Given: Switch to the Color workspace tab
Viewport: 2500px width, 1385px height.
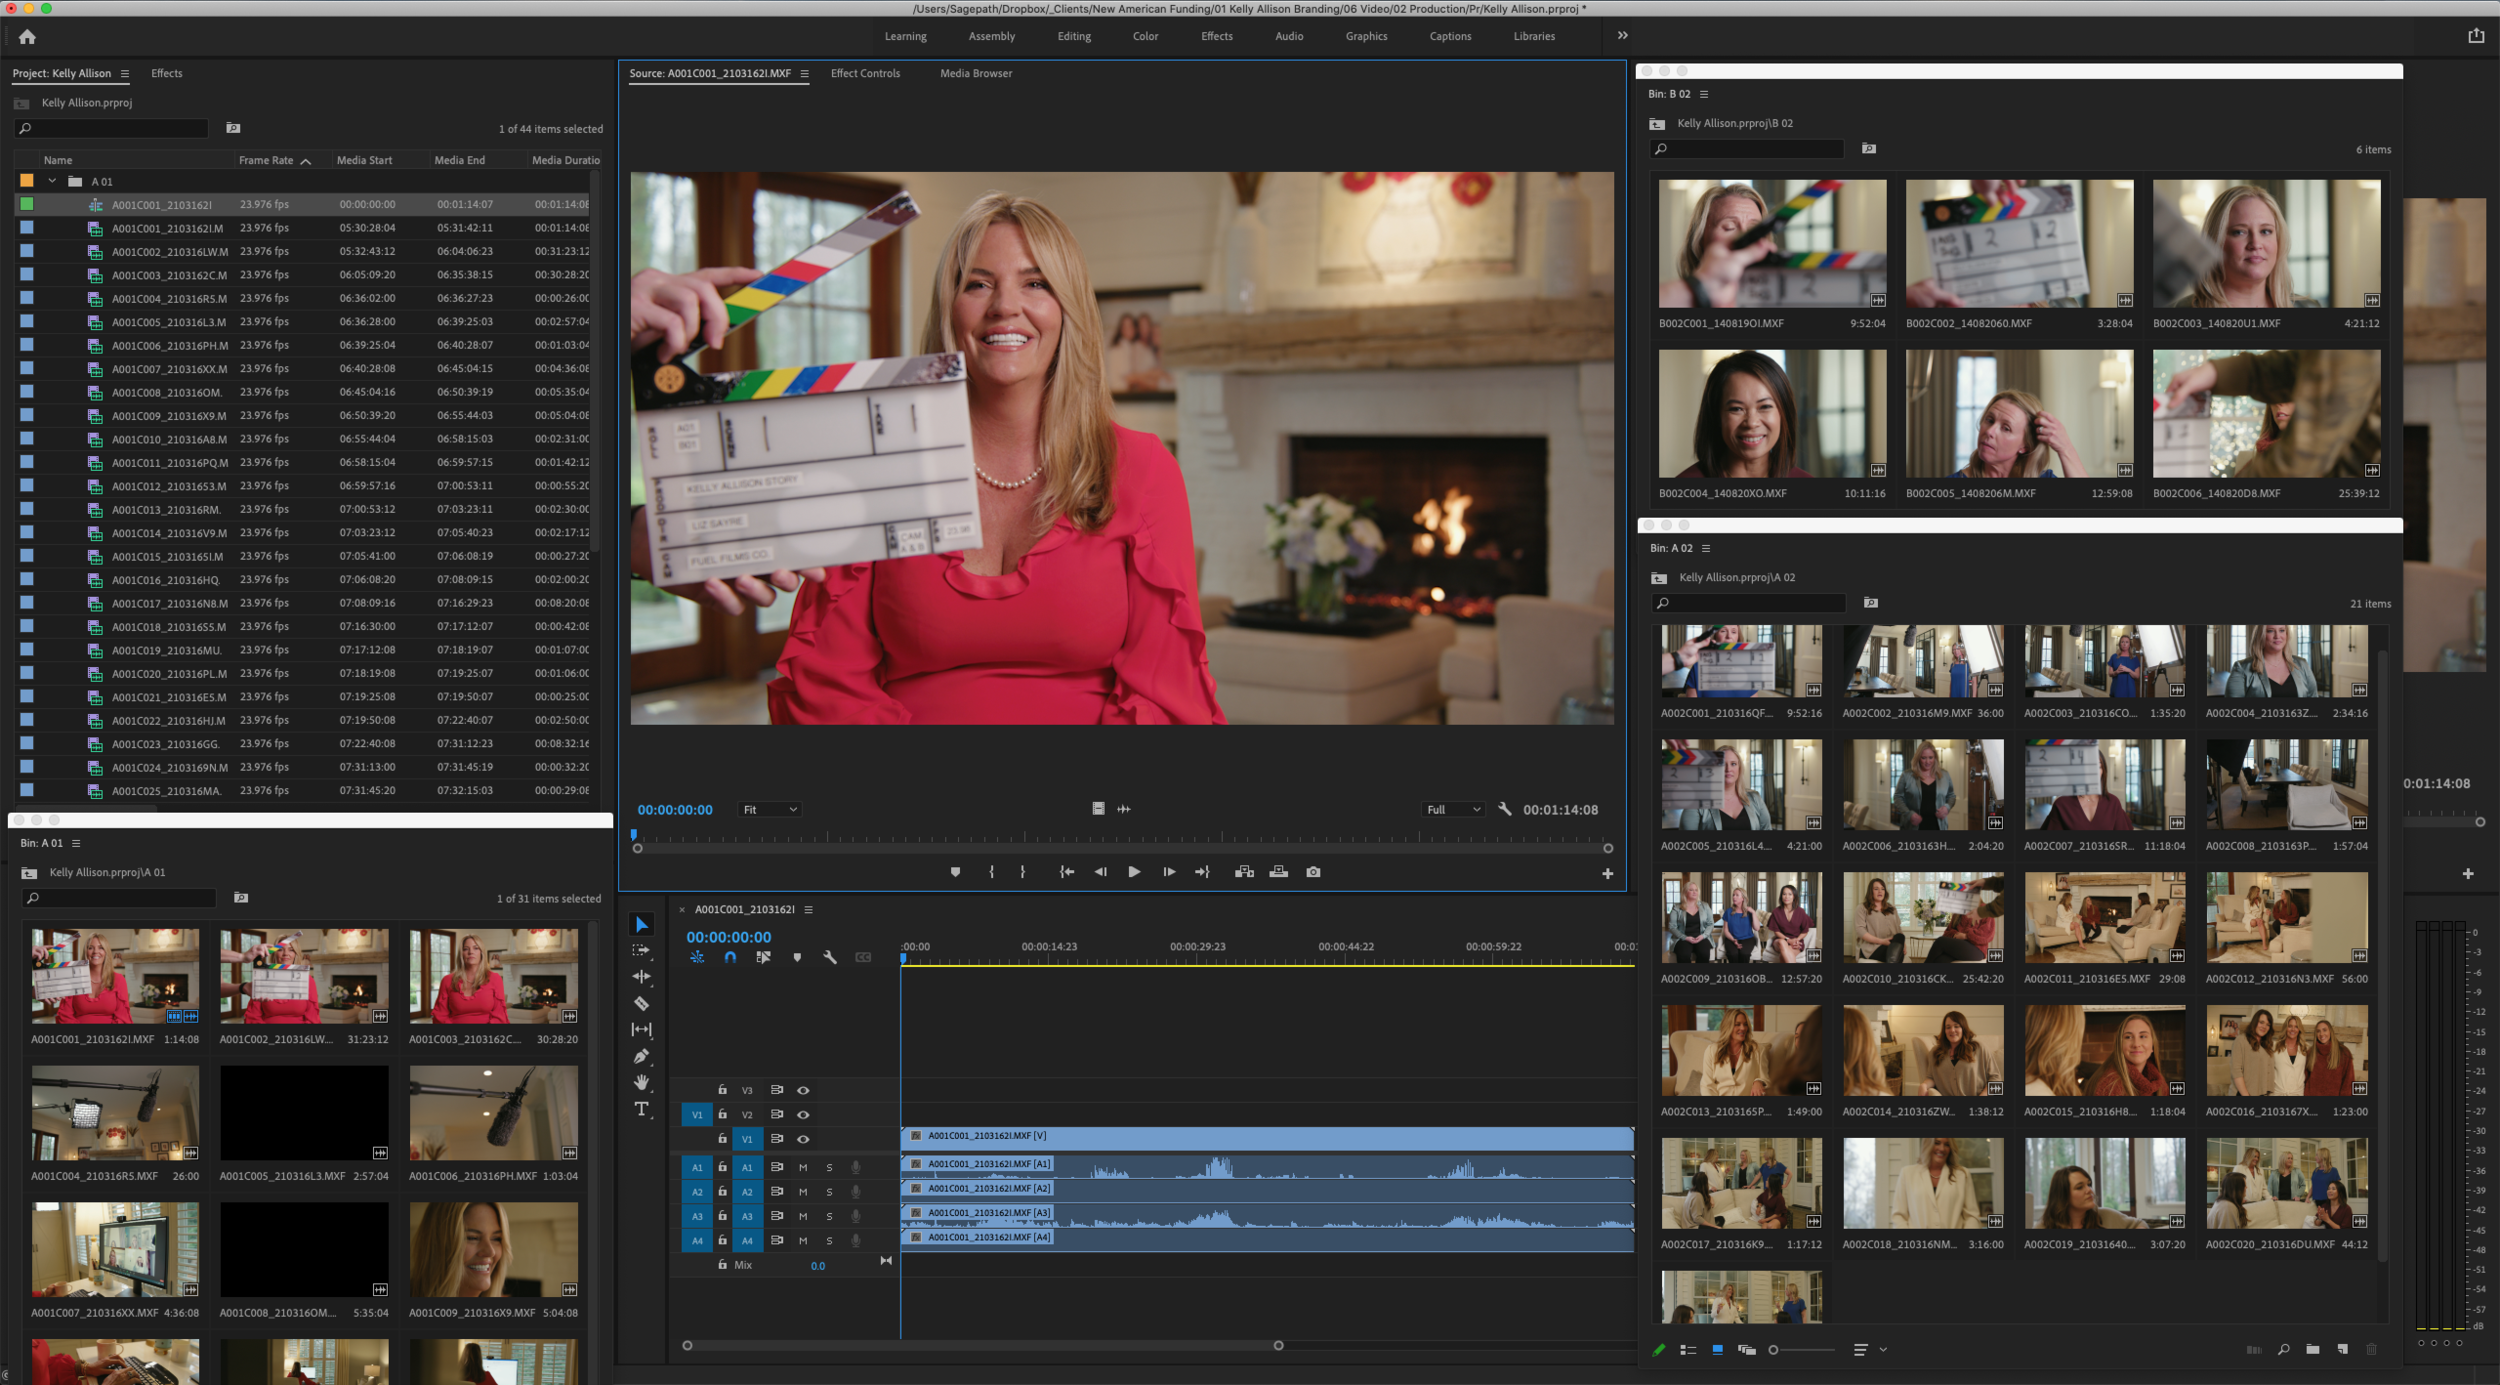Looking at the screenshot, I should [1145, 37].
